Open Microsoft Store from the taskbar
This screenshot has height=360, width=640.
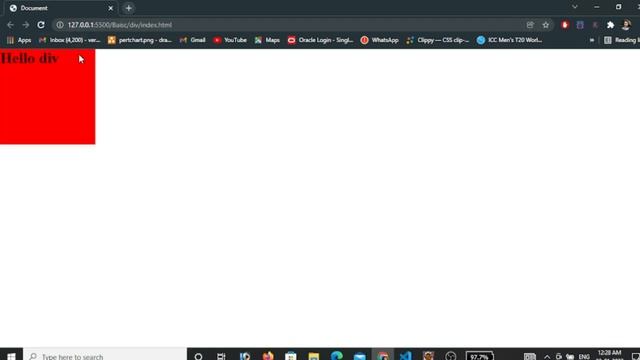(291, 356)
